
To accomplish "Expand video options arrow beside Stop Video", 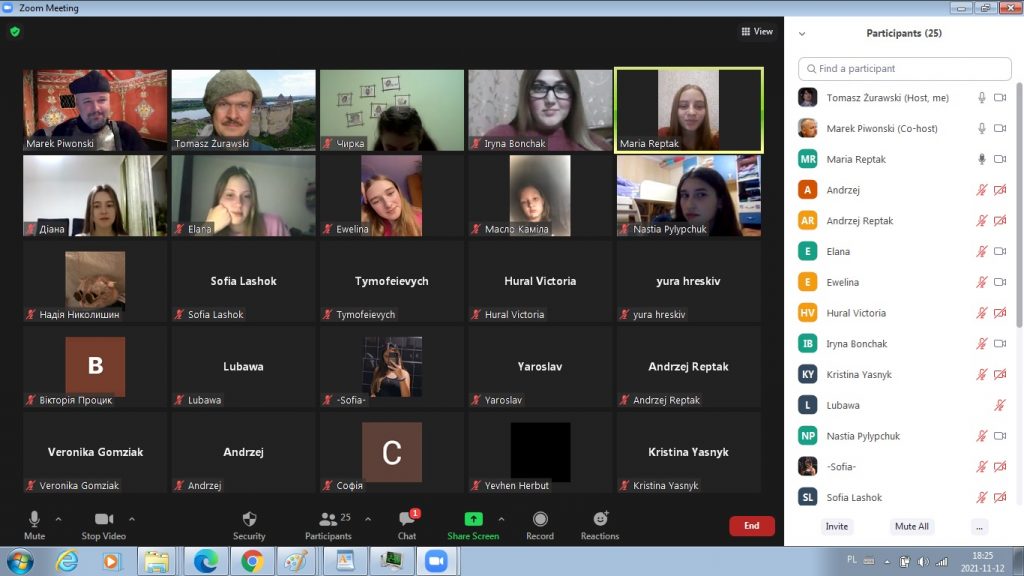I will 132,519.
